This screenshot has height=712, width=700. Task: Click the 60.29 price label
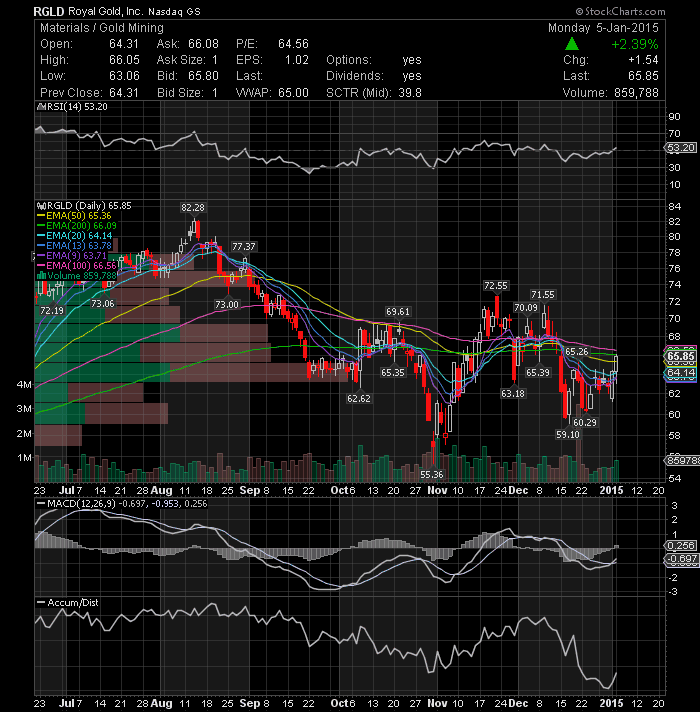point(585,422)
